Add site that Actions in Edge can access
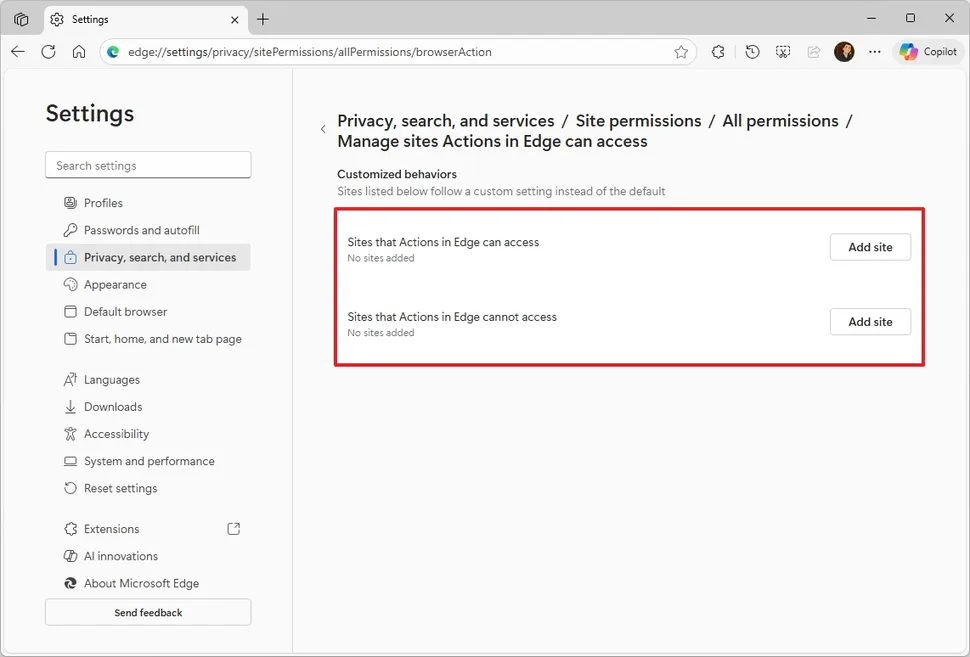 coord(869,247)
